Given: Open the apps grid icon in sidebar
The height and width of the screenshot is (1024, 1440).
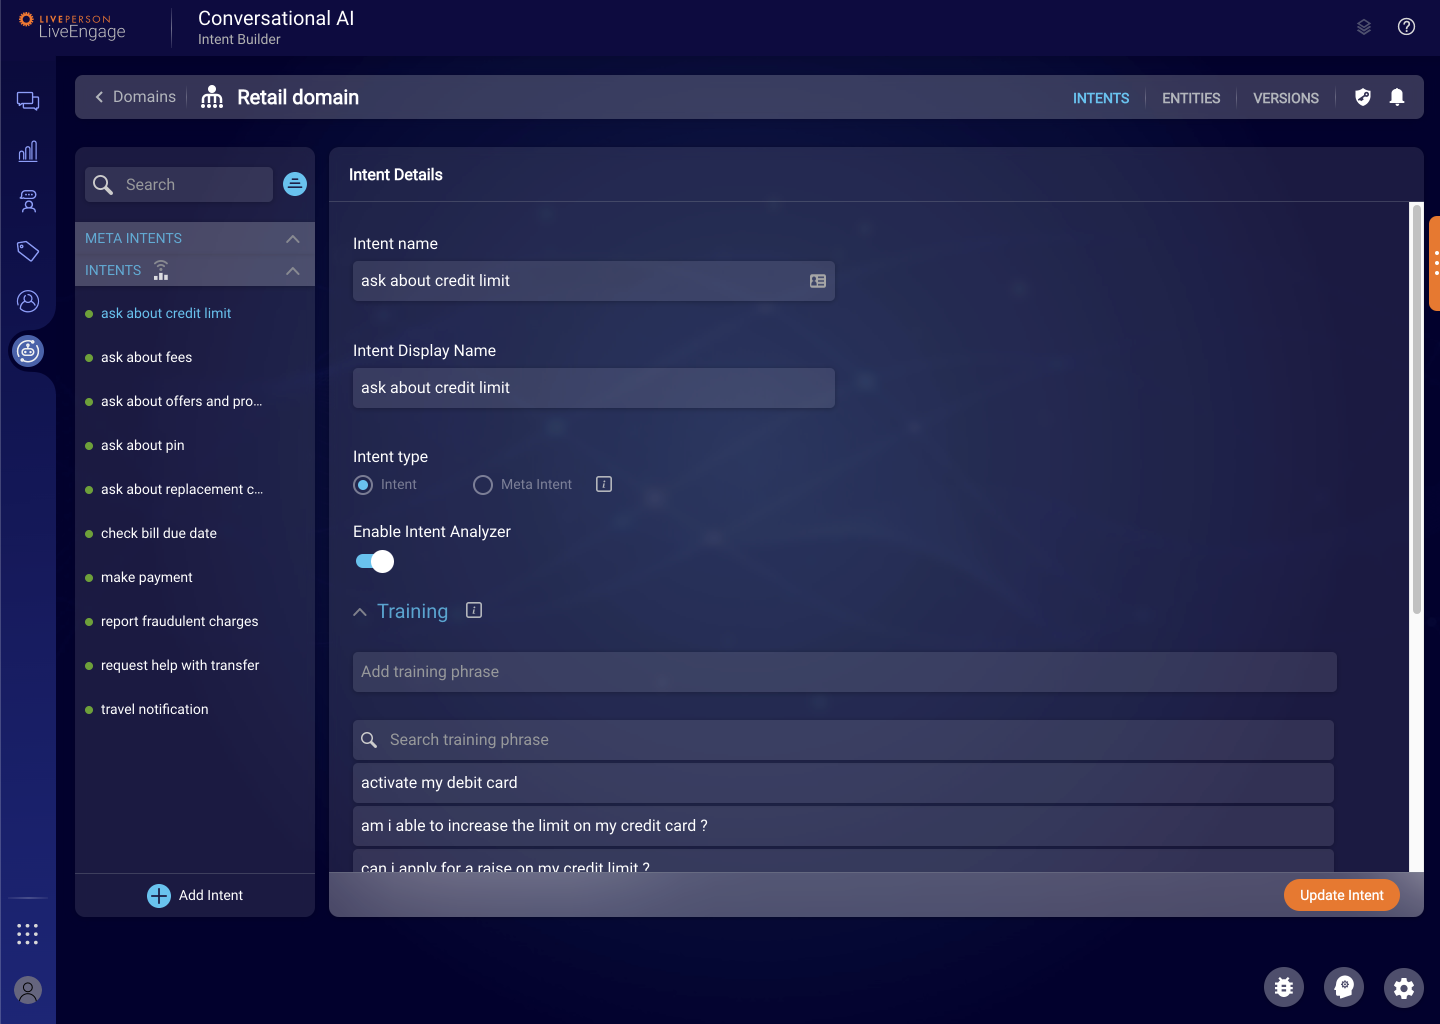Looking at the screenshot, I should (28, 934).
